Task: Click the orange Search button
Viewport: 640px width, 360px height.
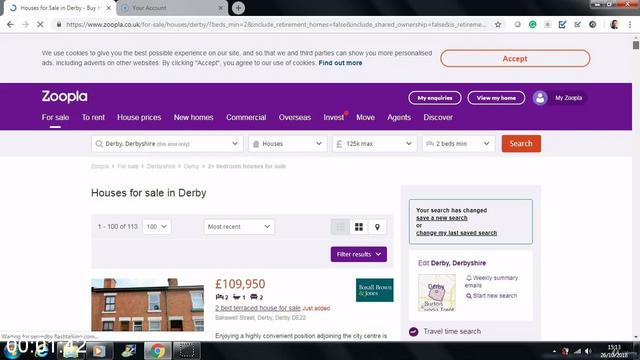Action: coord(521,144)
